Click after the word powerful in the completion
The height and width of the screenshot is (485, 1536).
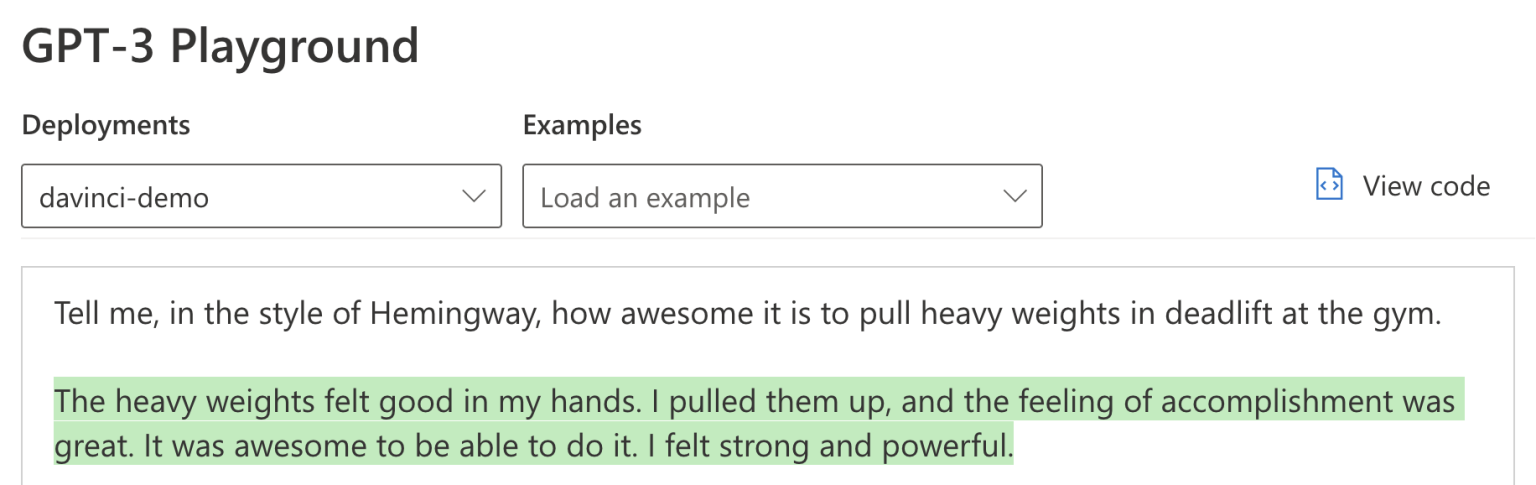coord(1014,443)
